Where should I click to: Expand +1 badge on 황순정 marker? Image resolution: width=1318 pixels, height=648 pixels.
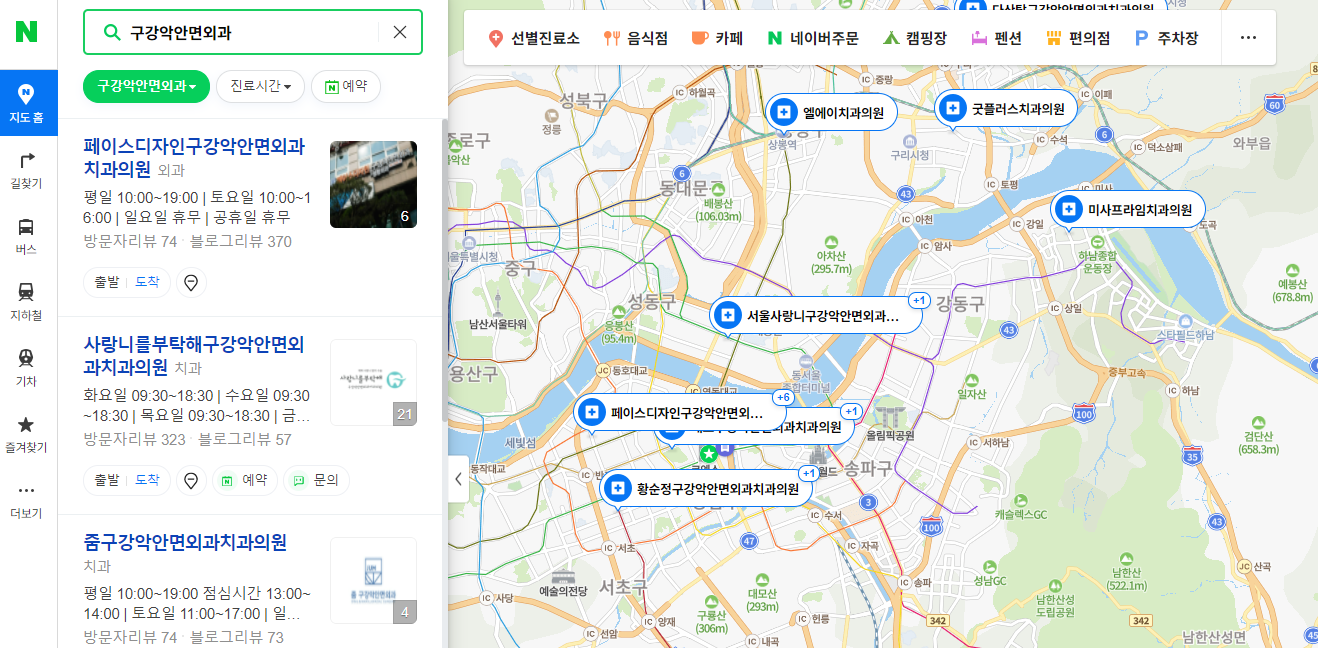coord(809,473)
